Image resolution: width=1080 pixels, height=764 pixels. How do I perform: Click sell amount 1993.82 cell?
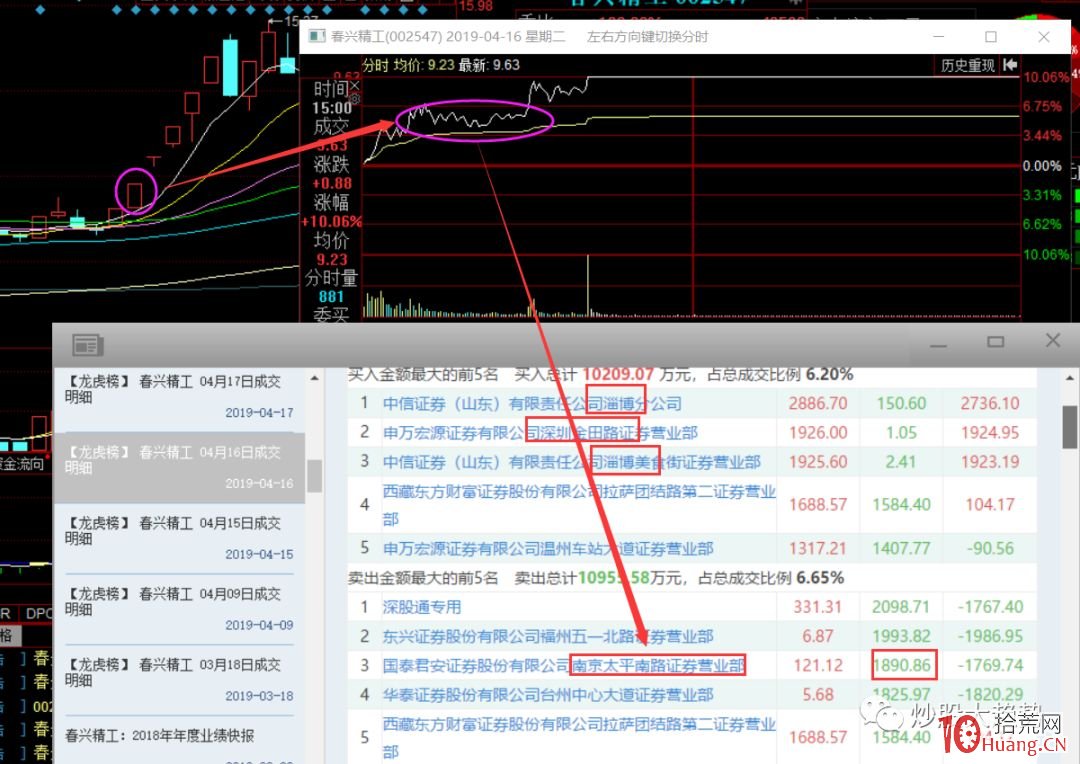point(901,636)
